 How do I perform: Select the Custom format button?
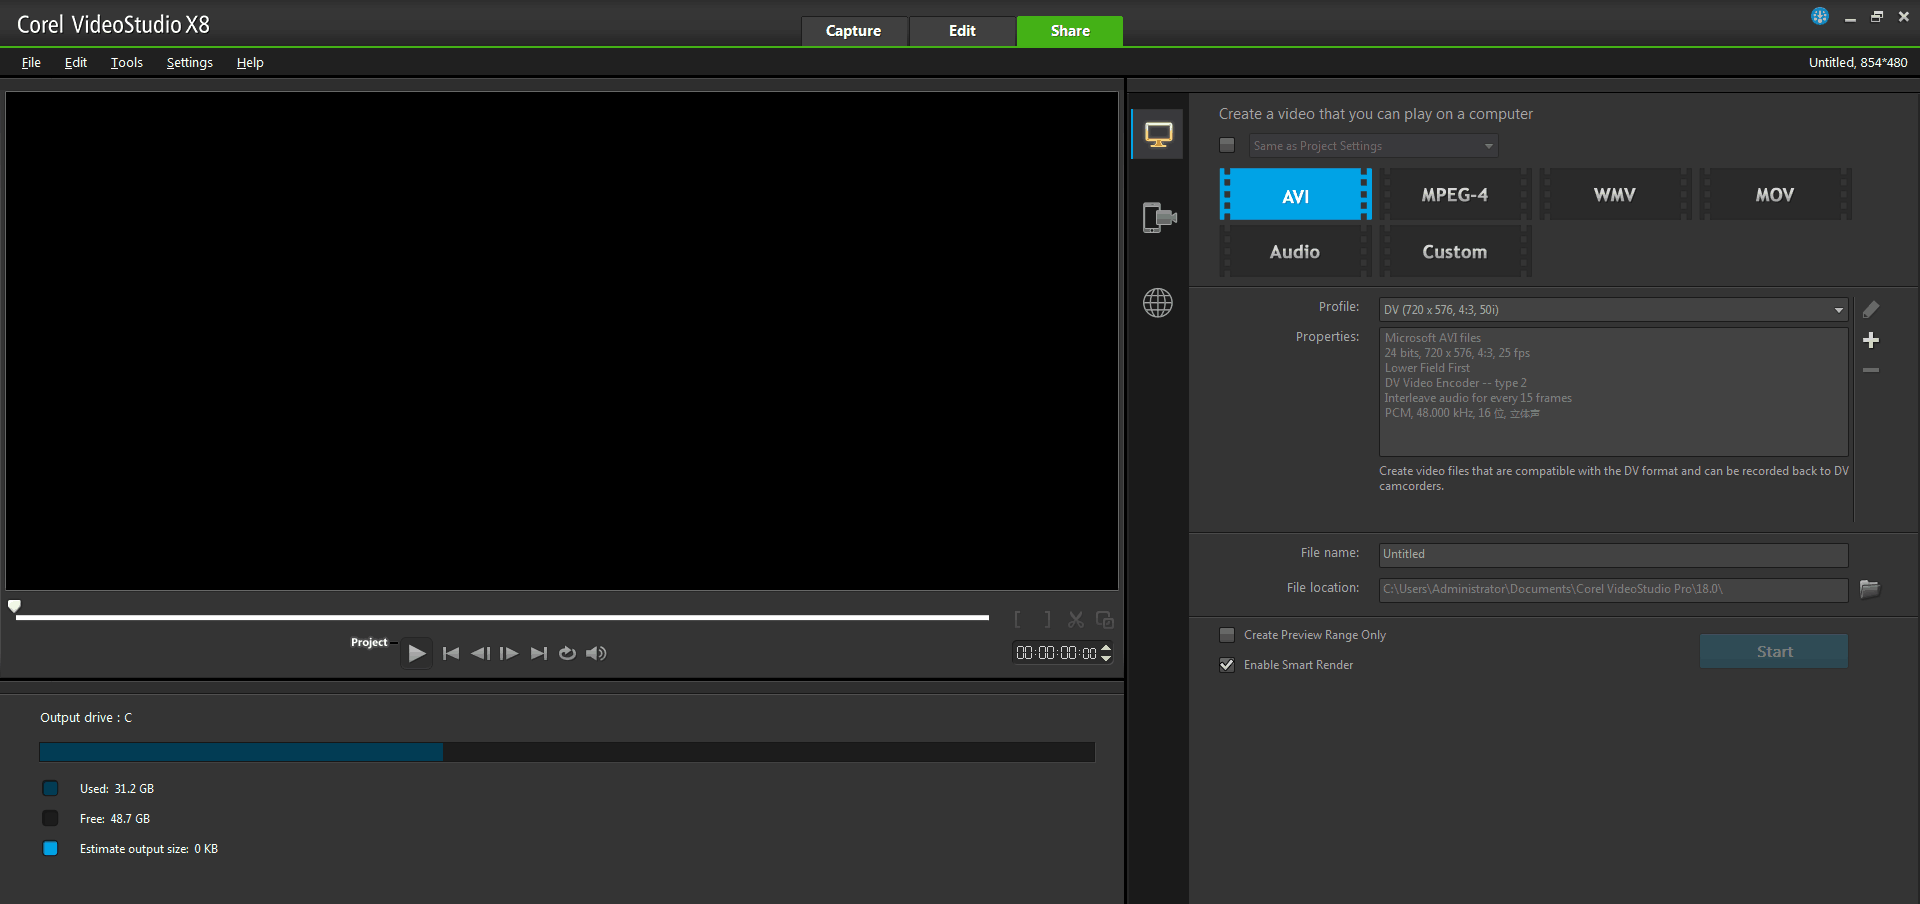pos(1455,252)
